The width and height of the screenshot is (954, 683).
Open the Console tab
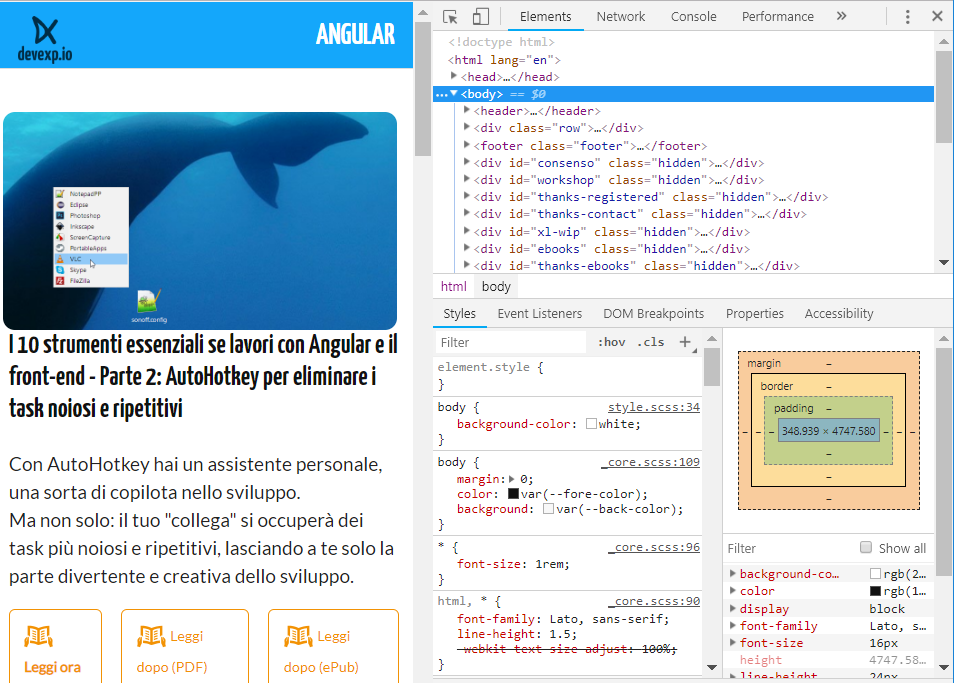click(x=694, y=16)
